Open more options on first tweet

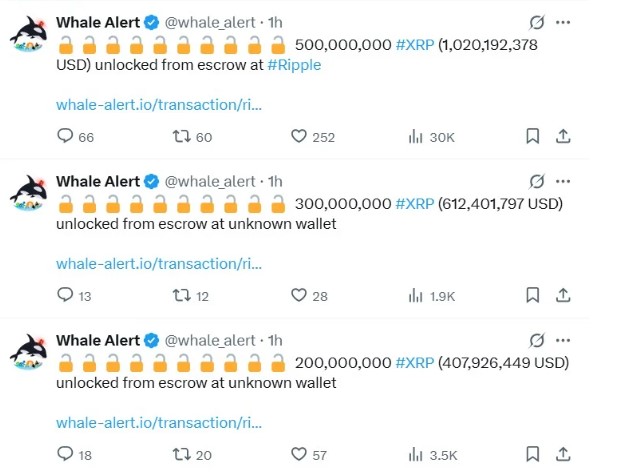[x=563, y=23]
